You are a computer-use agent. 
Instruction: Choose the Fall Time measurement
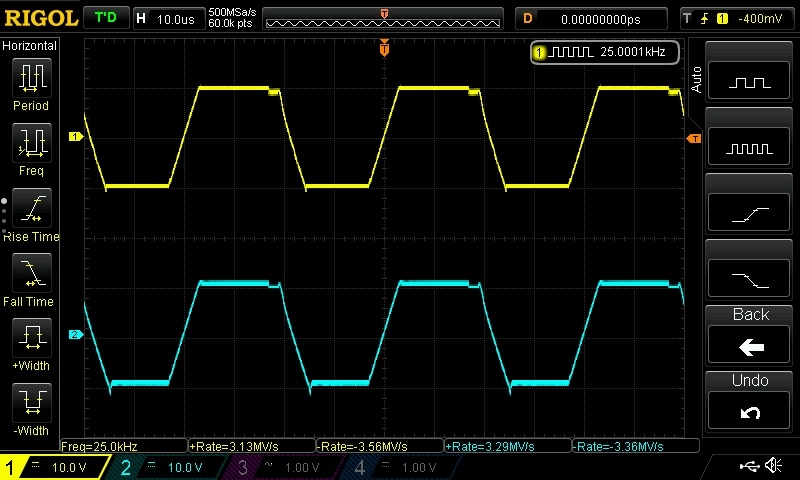31,278
